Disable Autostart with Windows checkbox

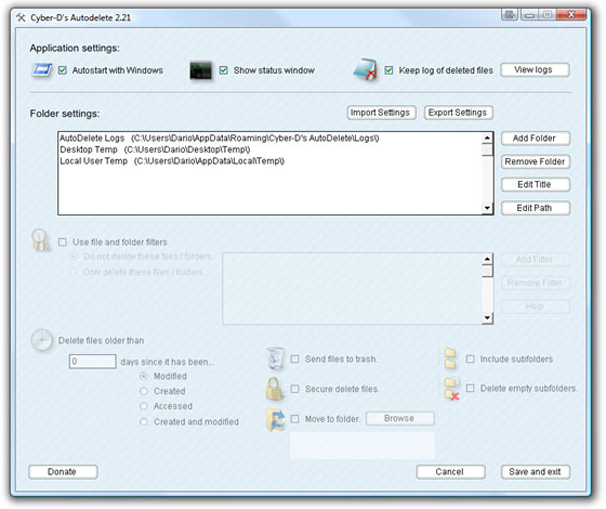[63, 71]
